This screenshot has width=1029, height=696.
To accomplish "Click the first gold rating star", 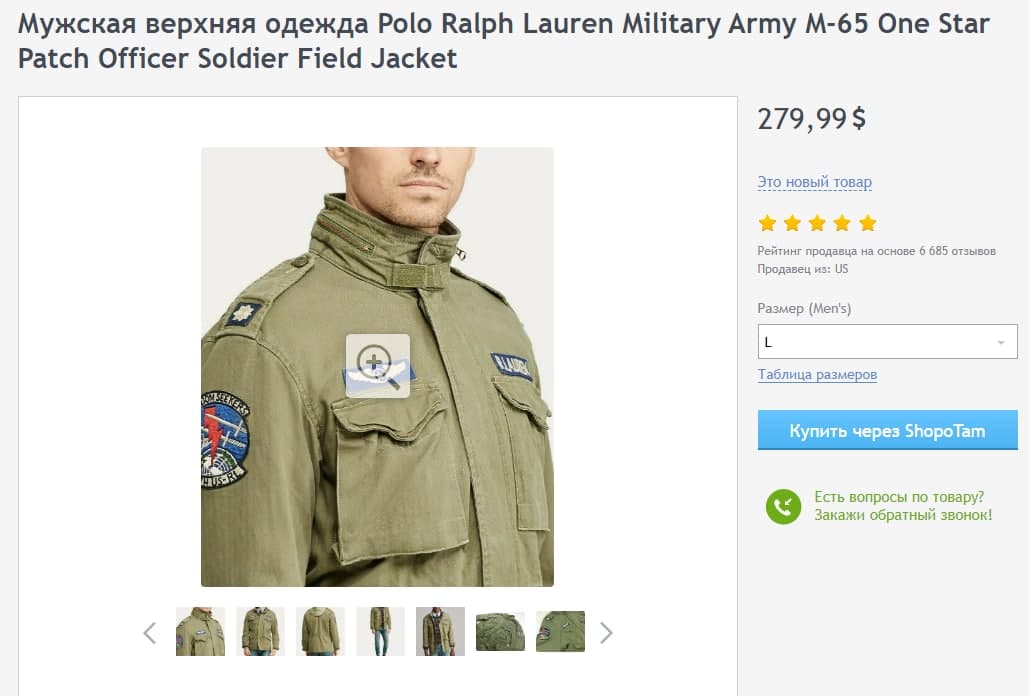I will [767, 223].
